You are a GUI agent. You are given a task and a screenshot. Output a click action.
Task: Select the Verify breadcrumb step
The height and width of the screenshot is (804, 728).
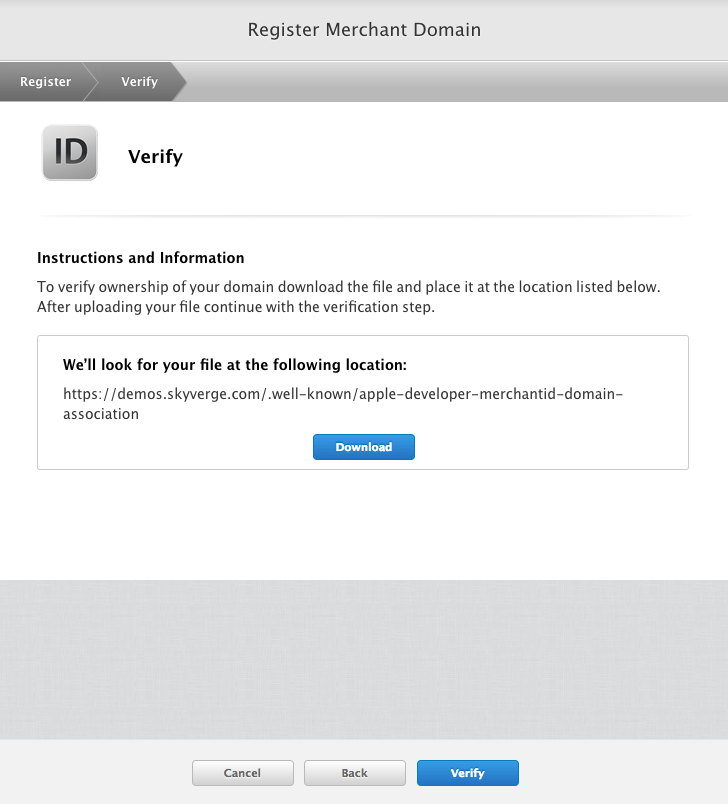139,81
